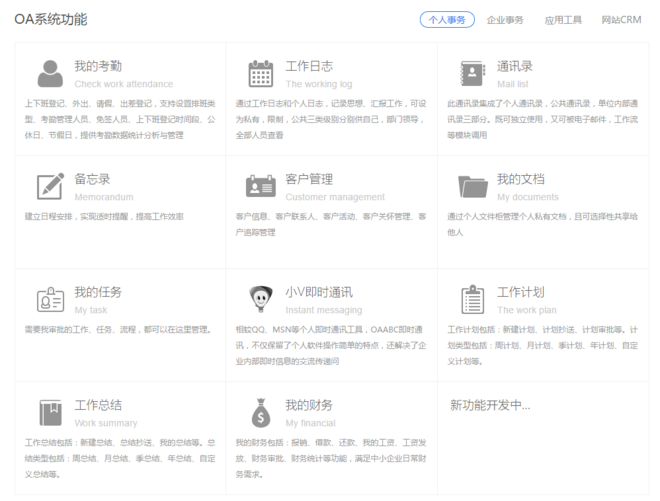660x501 pixels.
Task: Click the 小V即时通讯 mascot icon
Action: [261, 299]
